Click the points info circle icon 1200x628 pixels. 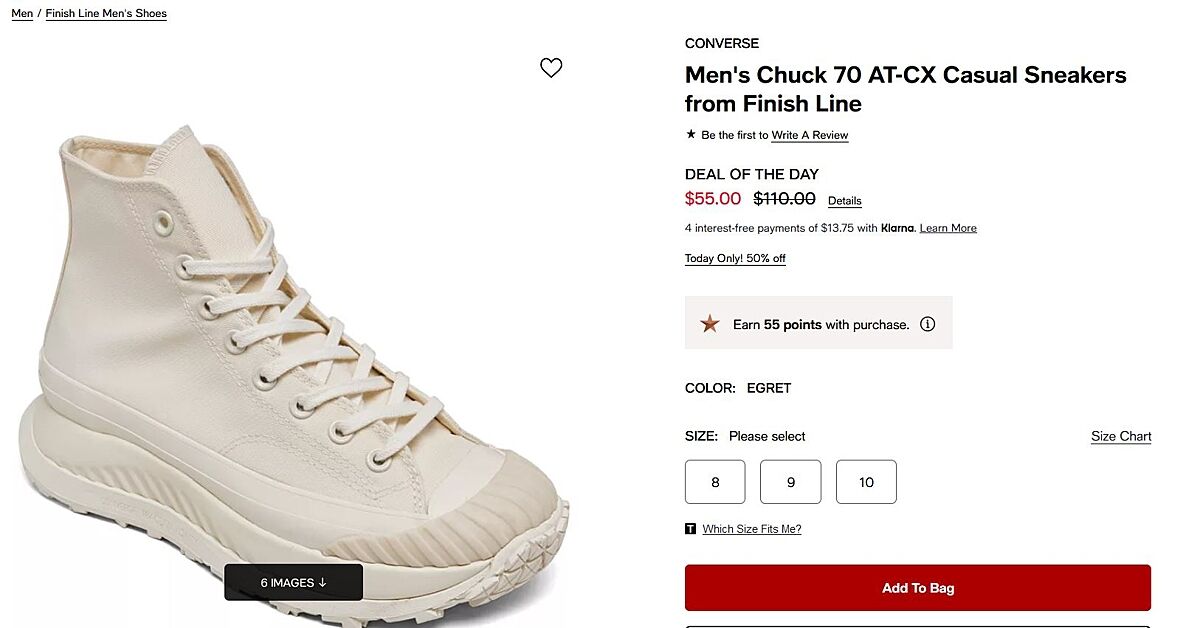(x=928, y=324)
